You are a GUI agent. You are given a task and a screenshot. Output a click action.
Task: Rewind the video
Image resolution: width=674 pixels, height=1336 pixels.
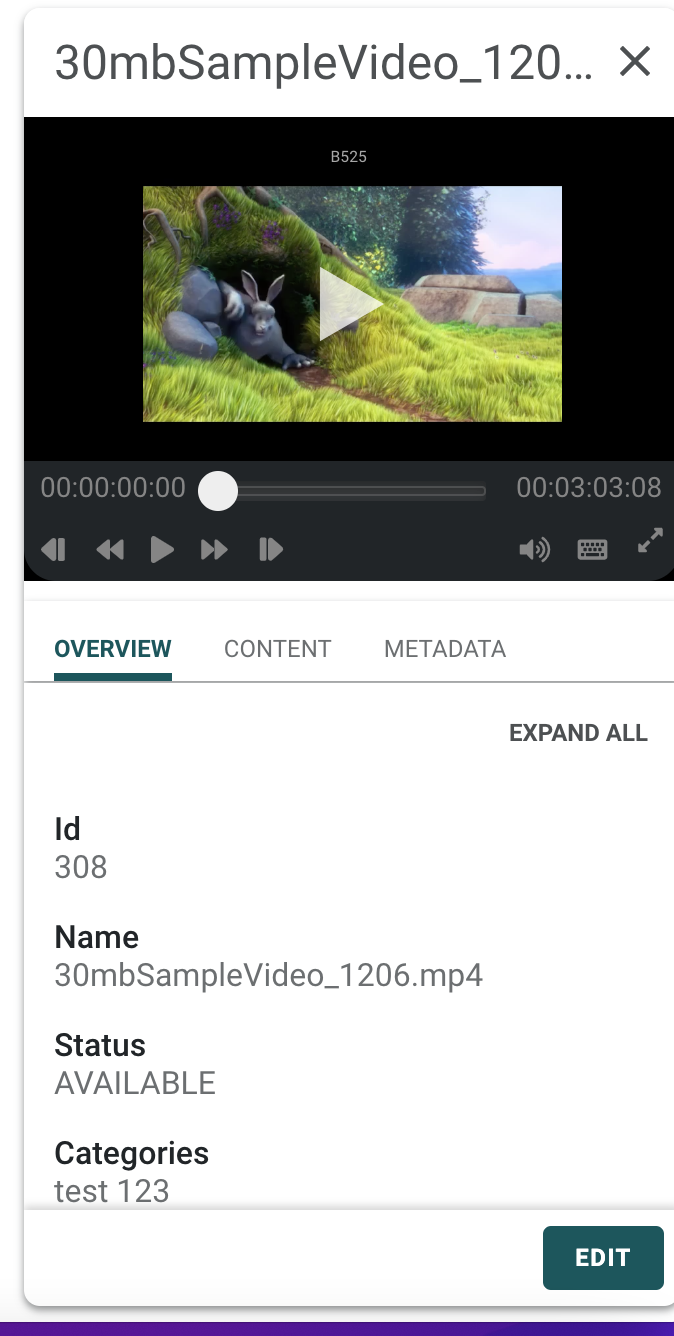point(110,549)
